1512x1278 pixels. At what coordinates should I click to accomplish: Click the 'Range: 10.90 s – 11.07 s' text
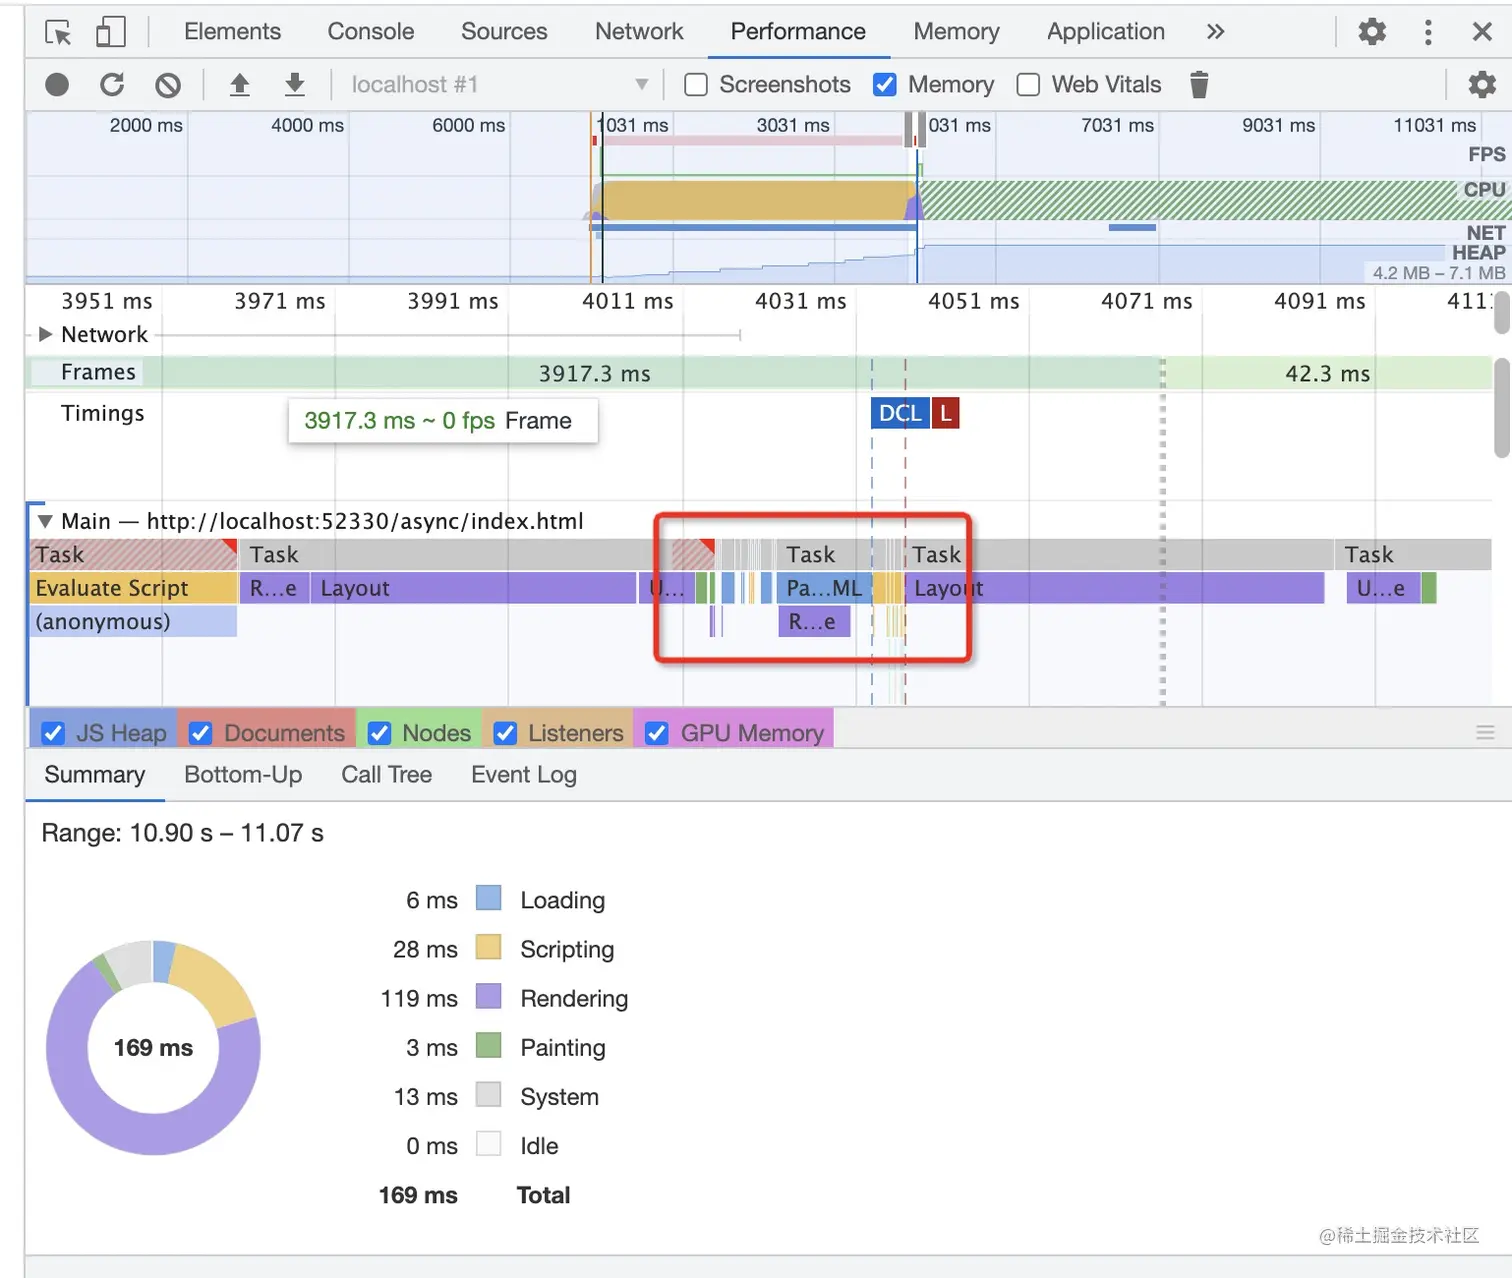click(182, 833)
